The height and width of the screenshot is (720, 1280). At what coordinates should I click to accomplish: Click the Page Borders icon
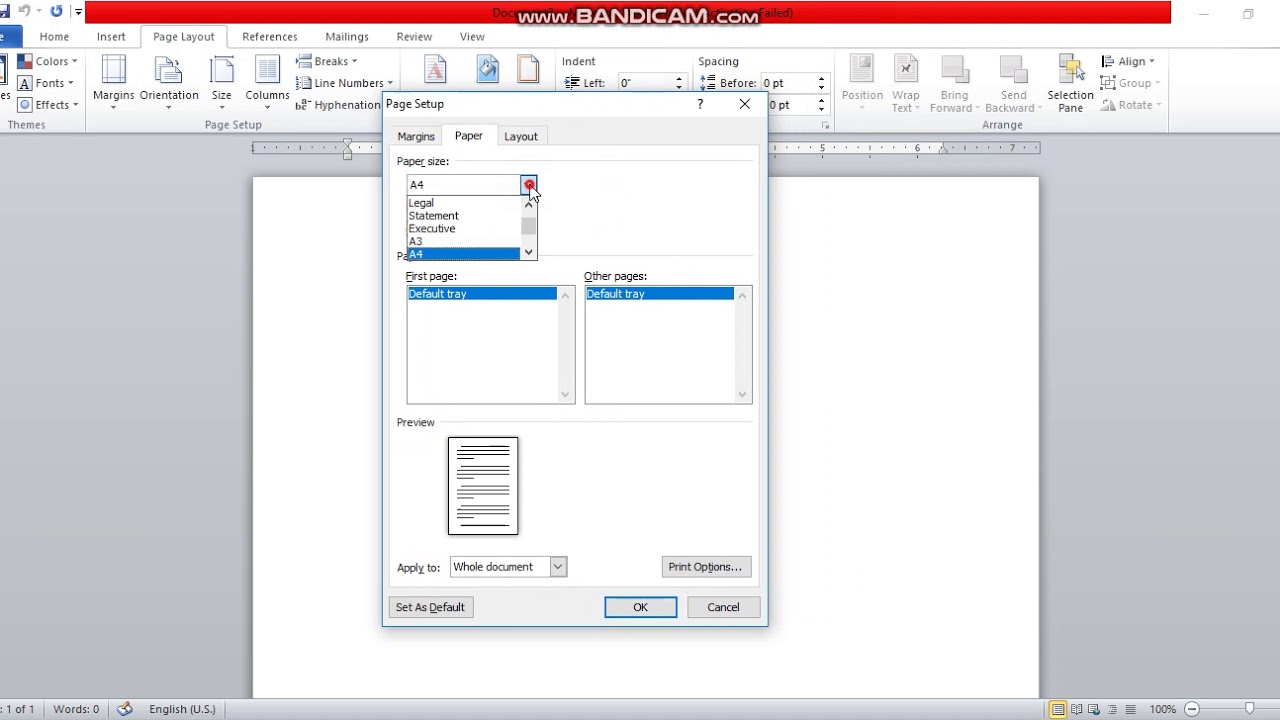click(528, 69)
